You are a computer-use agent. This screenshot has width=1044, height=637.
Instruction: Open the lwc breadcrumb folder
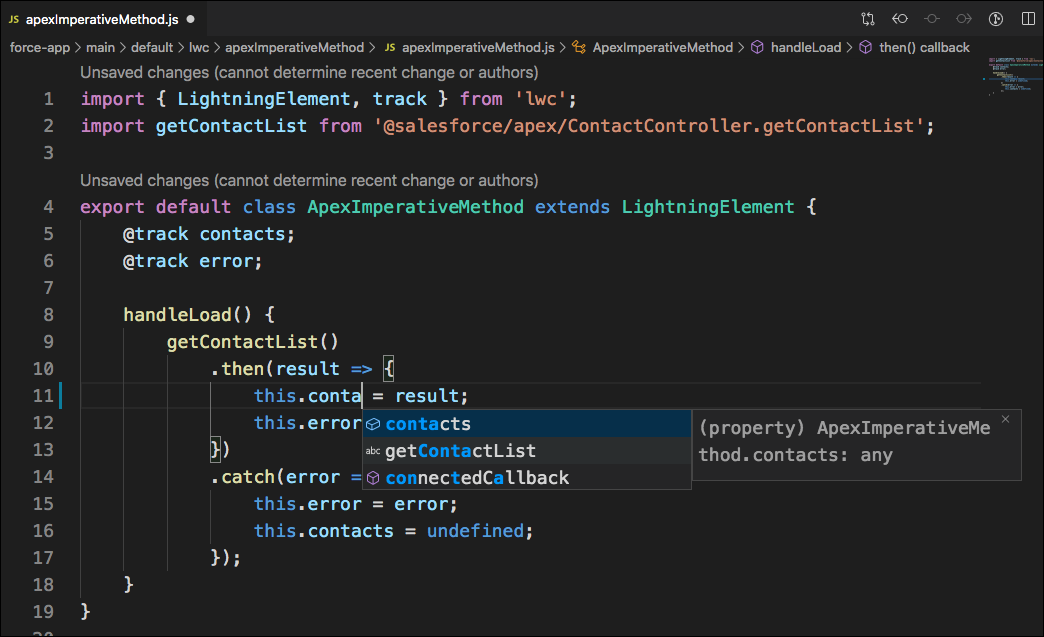coord(198,47)
